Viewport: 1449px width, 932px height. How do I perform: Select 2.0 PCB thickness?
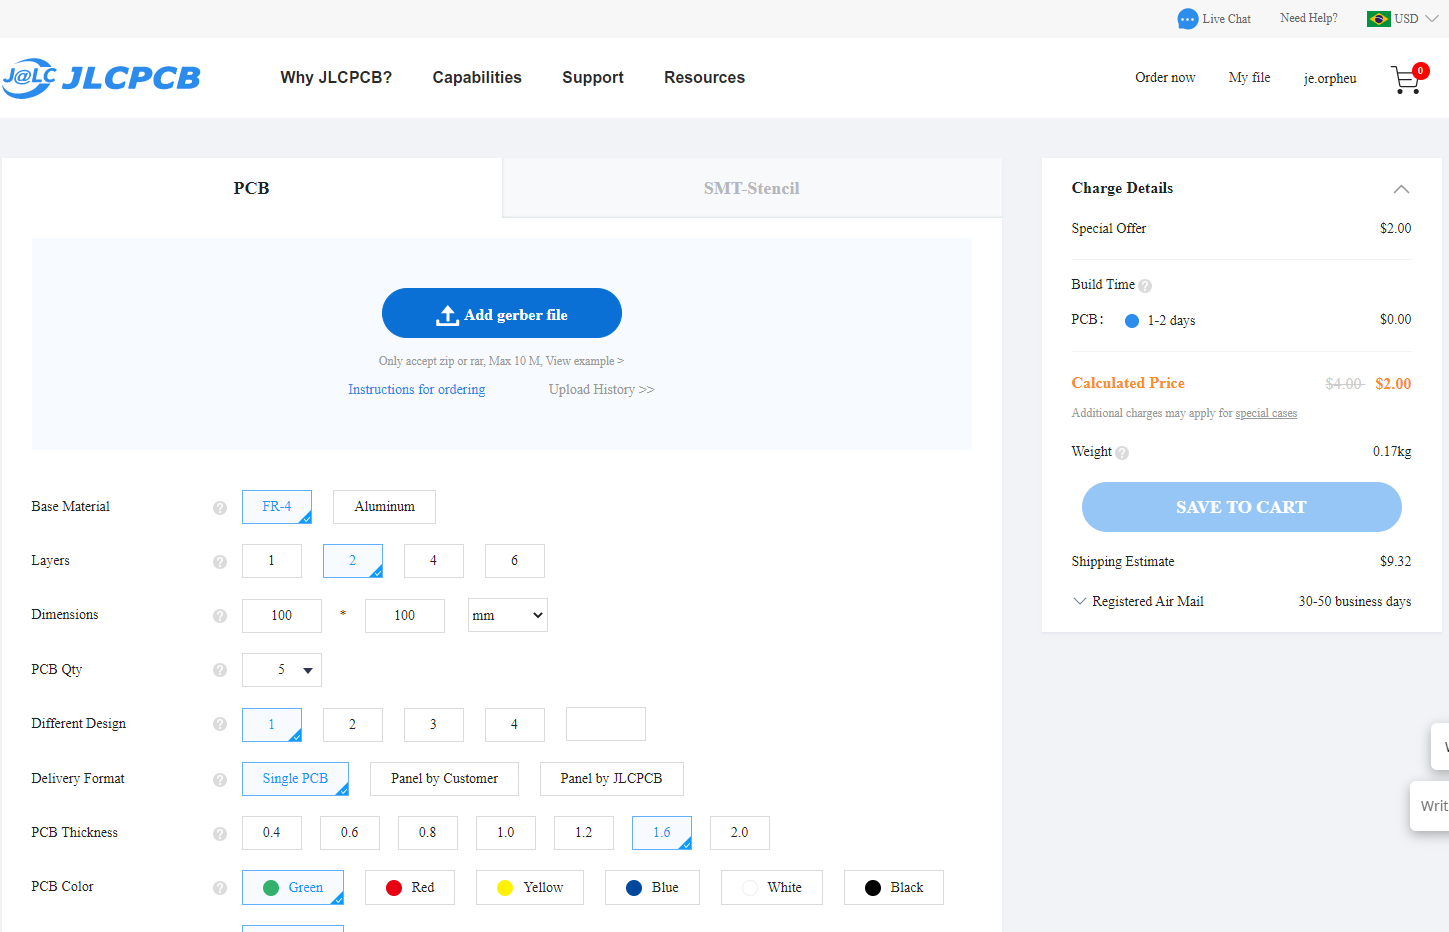tap(740, 833)
